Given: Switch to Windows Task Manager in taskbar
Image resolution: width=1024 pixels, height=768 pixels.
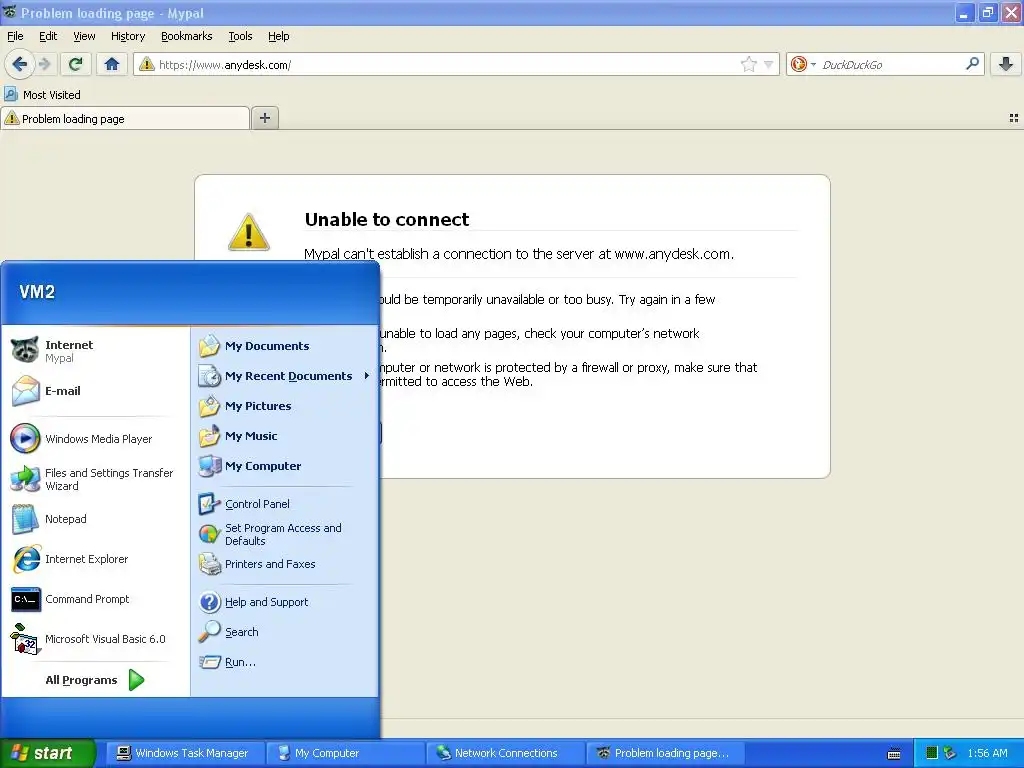Looking at the screenshot, I should pyautogui.click(x=184, y=753).
